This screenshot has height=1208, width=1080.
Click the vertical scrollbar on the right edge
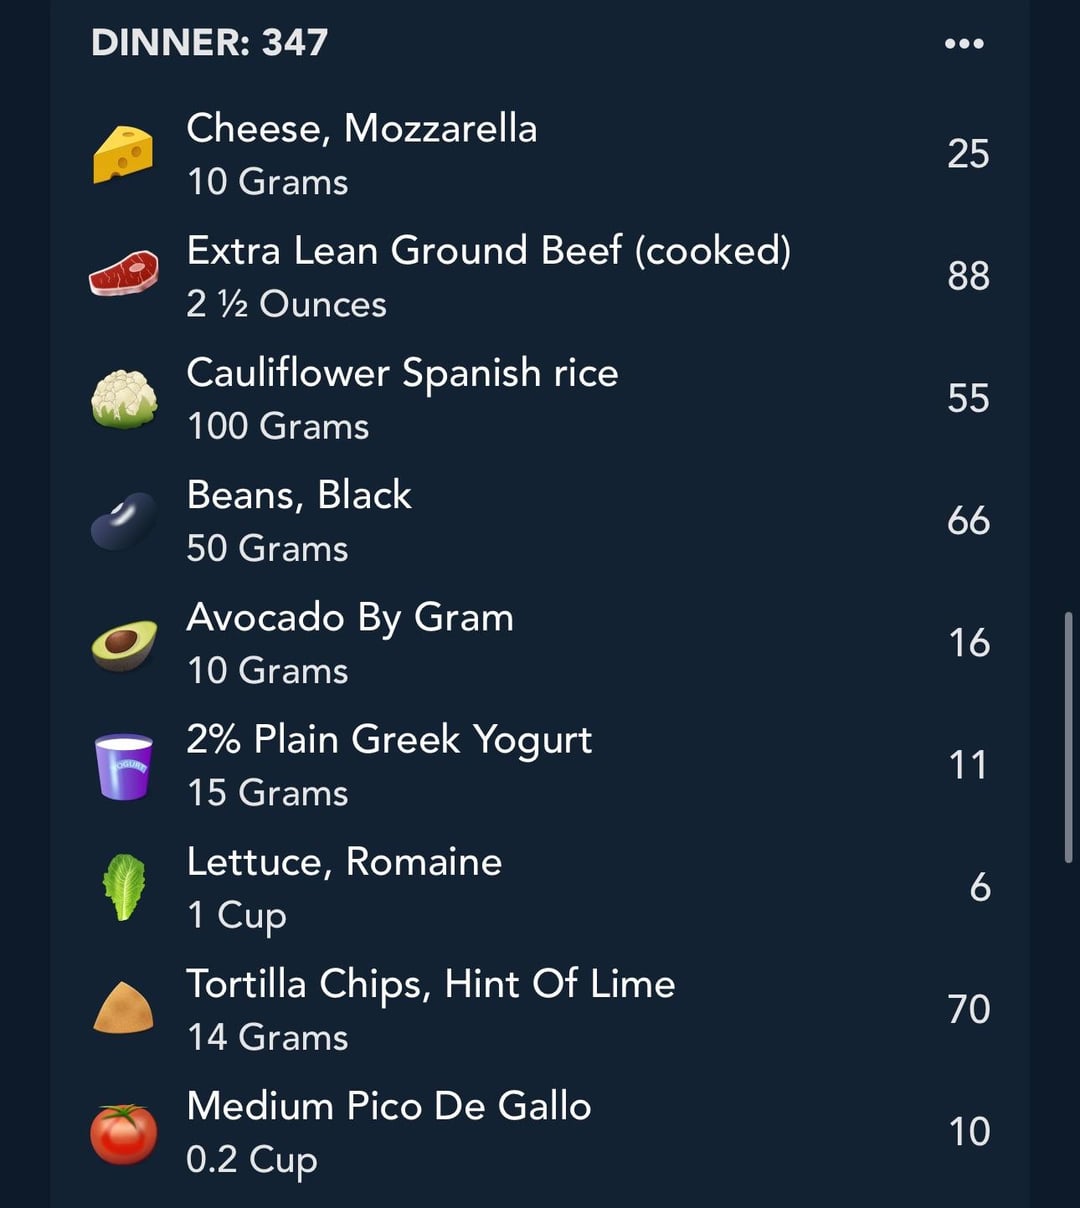tap(1069, 737)
